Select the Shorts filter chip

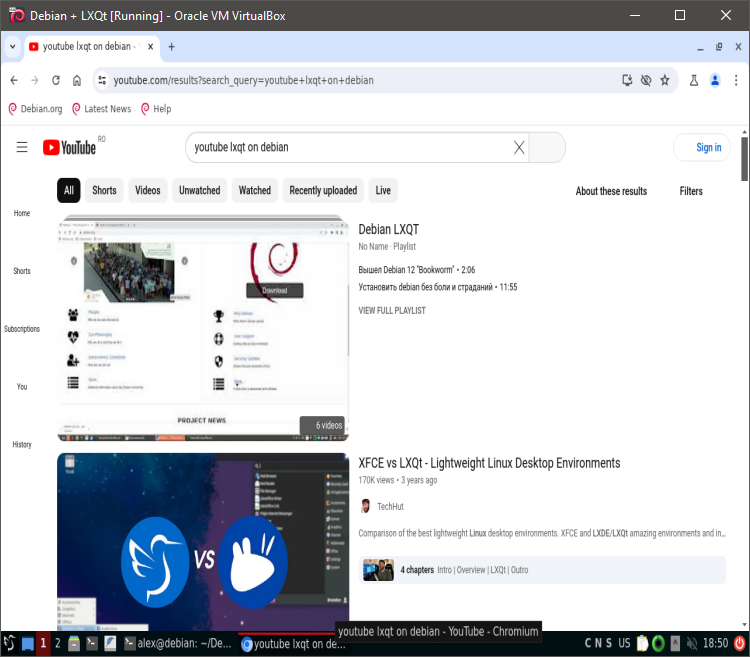pyautogui.click(x=104, y=190)
